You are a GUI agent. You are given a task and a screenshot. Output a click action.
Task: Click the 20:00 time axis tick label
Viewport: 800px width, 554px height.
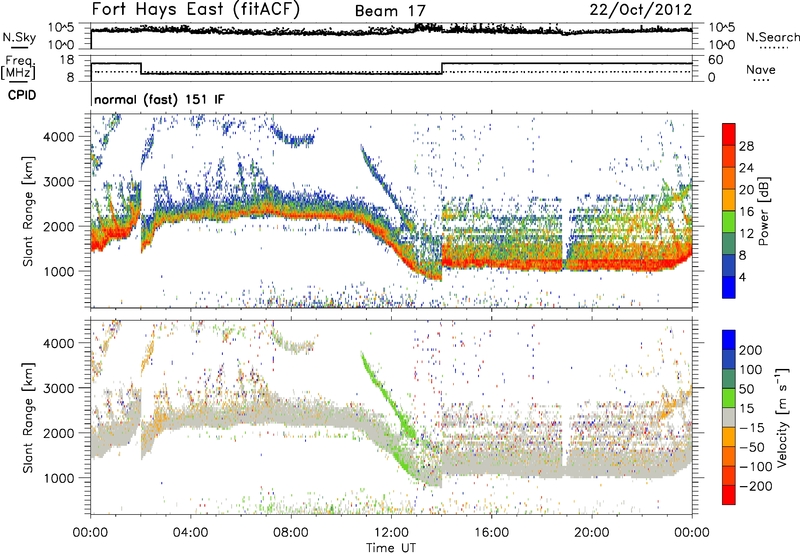tap(592, 532)
